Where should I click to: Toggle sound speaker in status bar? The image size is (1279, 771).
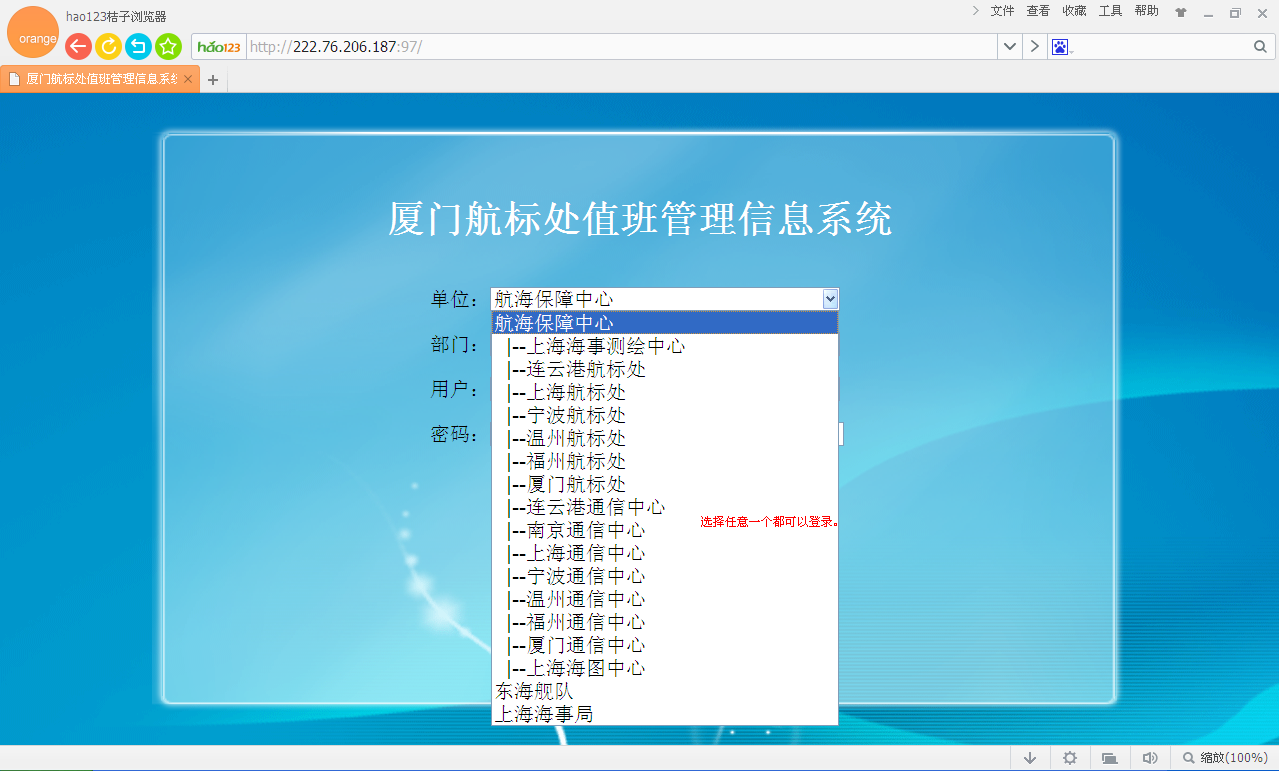(1150, 758)
